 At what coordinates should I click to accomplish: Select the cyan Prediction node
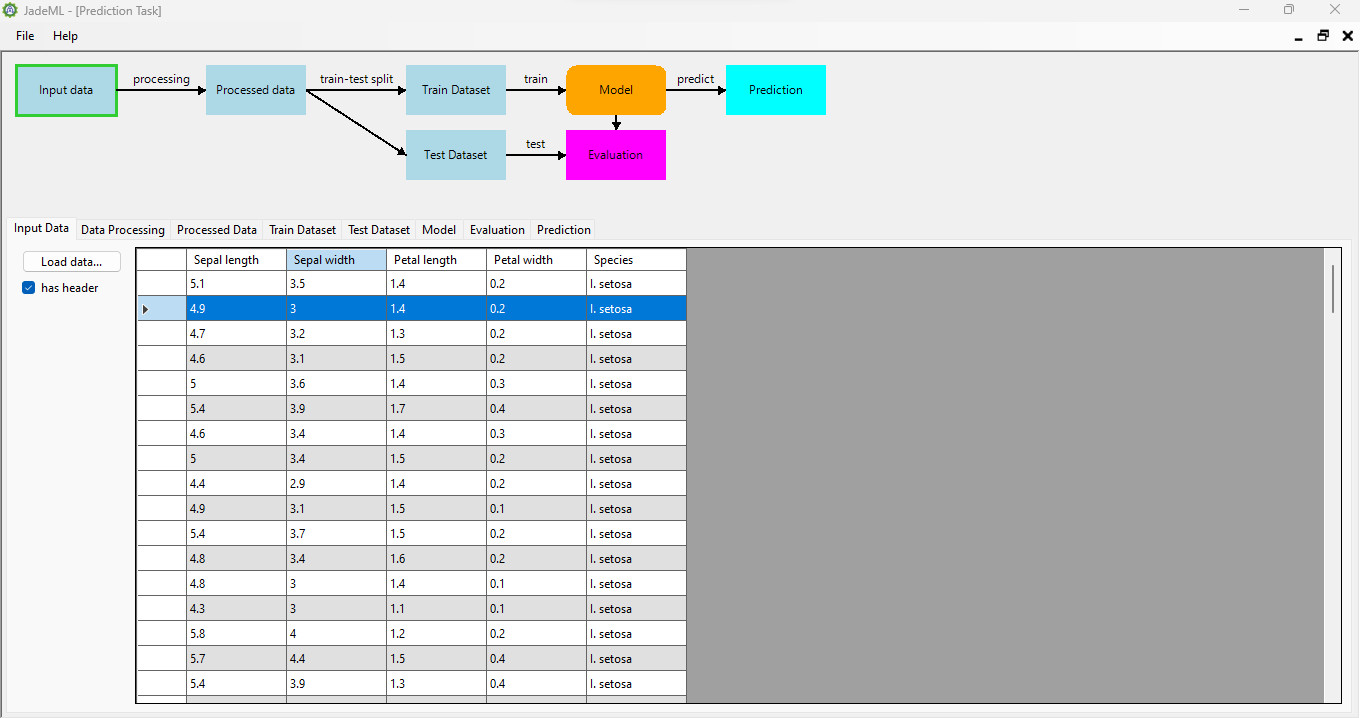click(776, 90)
